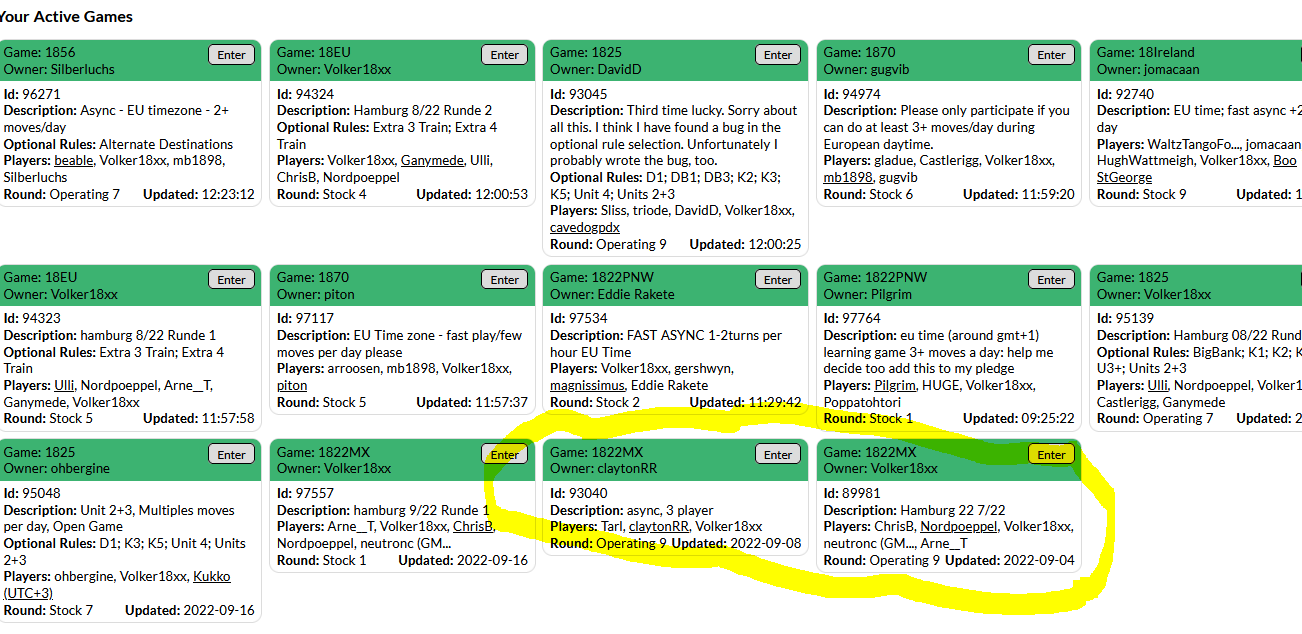This screenshot has height=634, width=1302.
Task: Enter the 1822PNW game owned by Pilgrim
Action: pos(1051,280)
